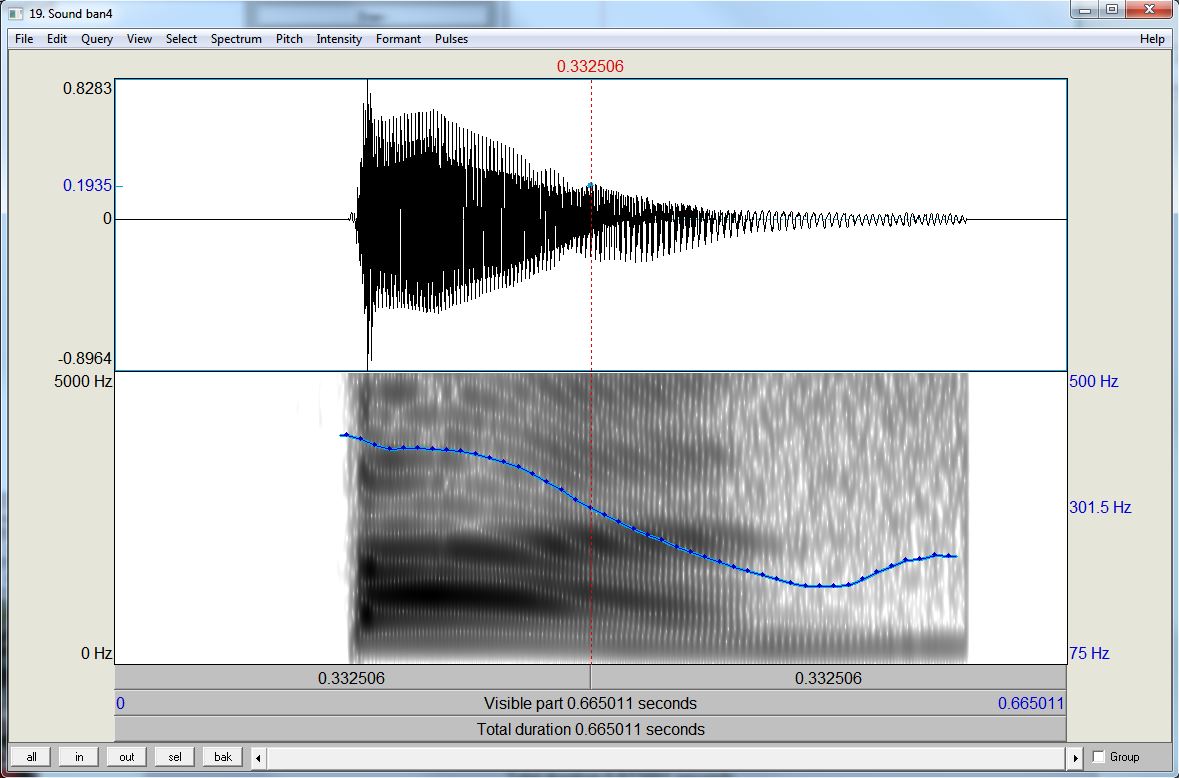Toggle the Group checkbox
The image size is (1179, 778).
pyautogui.click(x=1099, y=757)
